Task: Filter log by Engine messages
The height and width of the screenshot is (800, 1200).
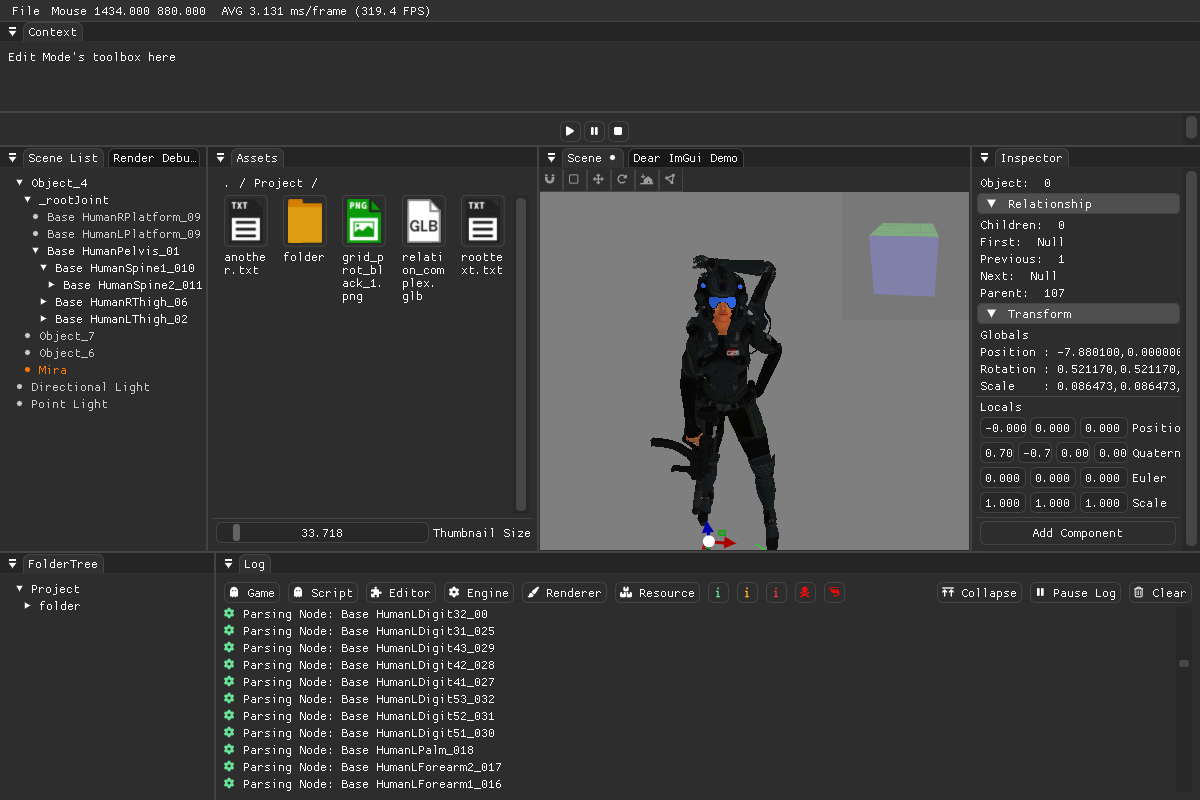Action: (x=478, y=592)
